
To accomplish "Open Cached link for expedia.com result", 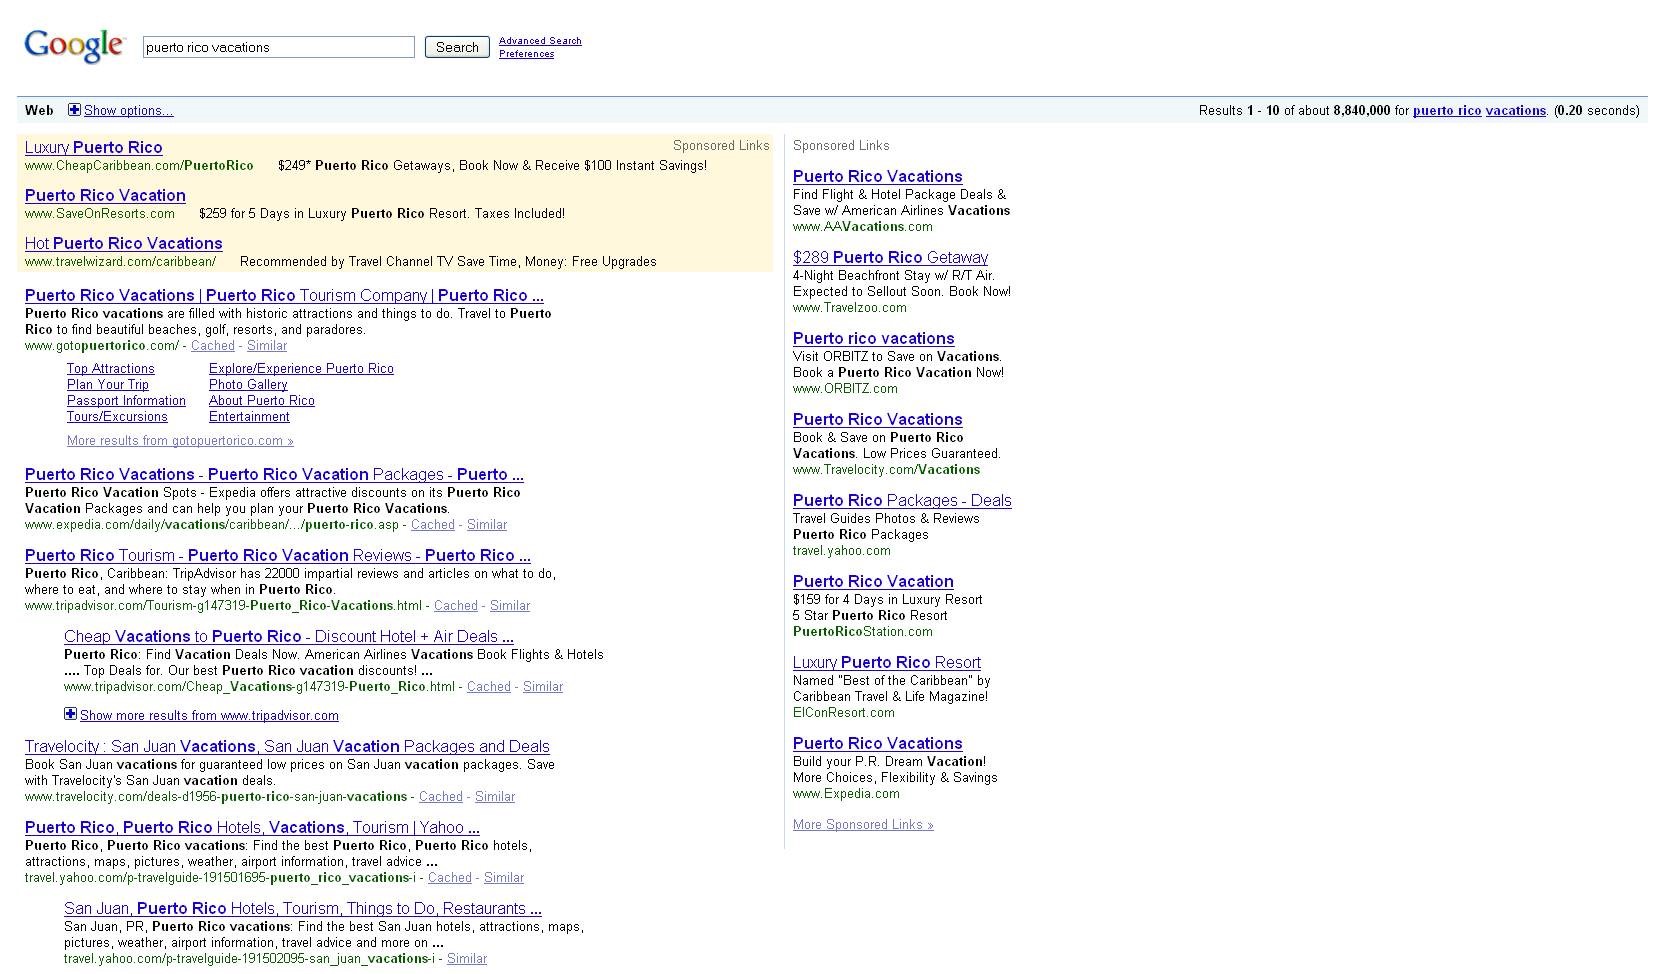I will point(433,525).
